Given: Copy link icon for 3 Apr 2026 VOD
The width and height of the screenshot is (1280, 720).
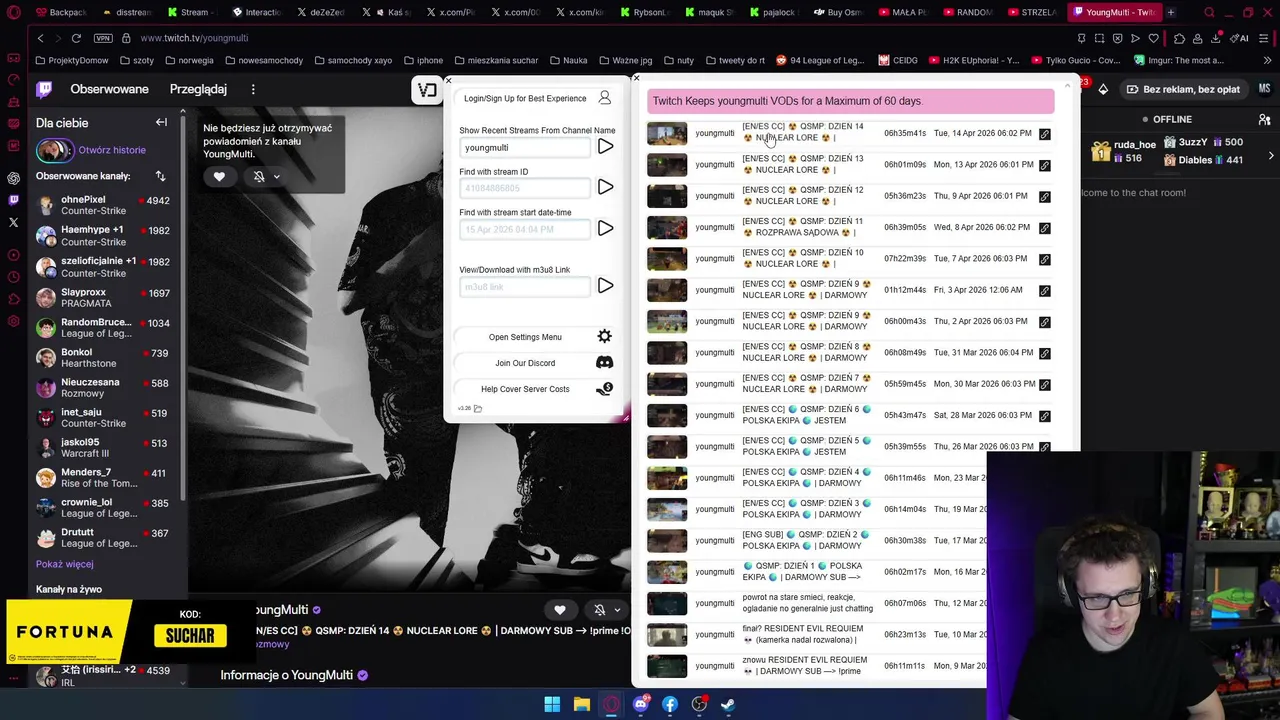Looking at the screenshot, I should (x=1044, y=291).
